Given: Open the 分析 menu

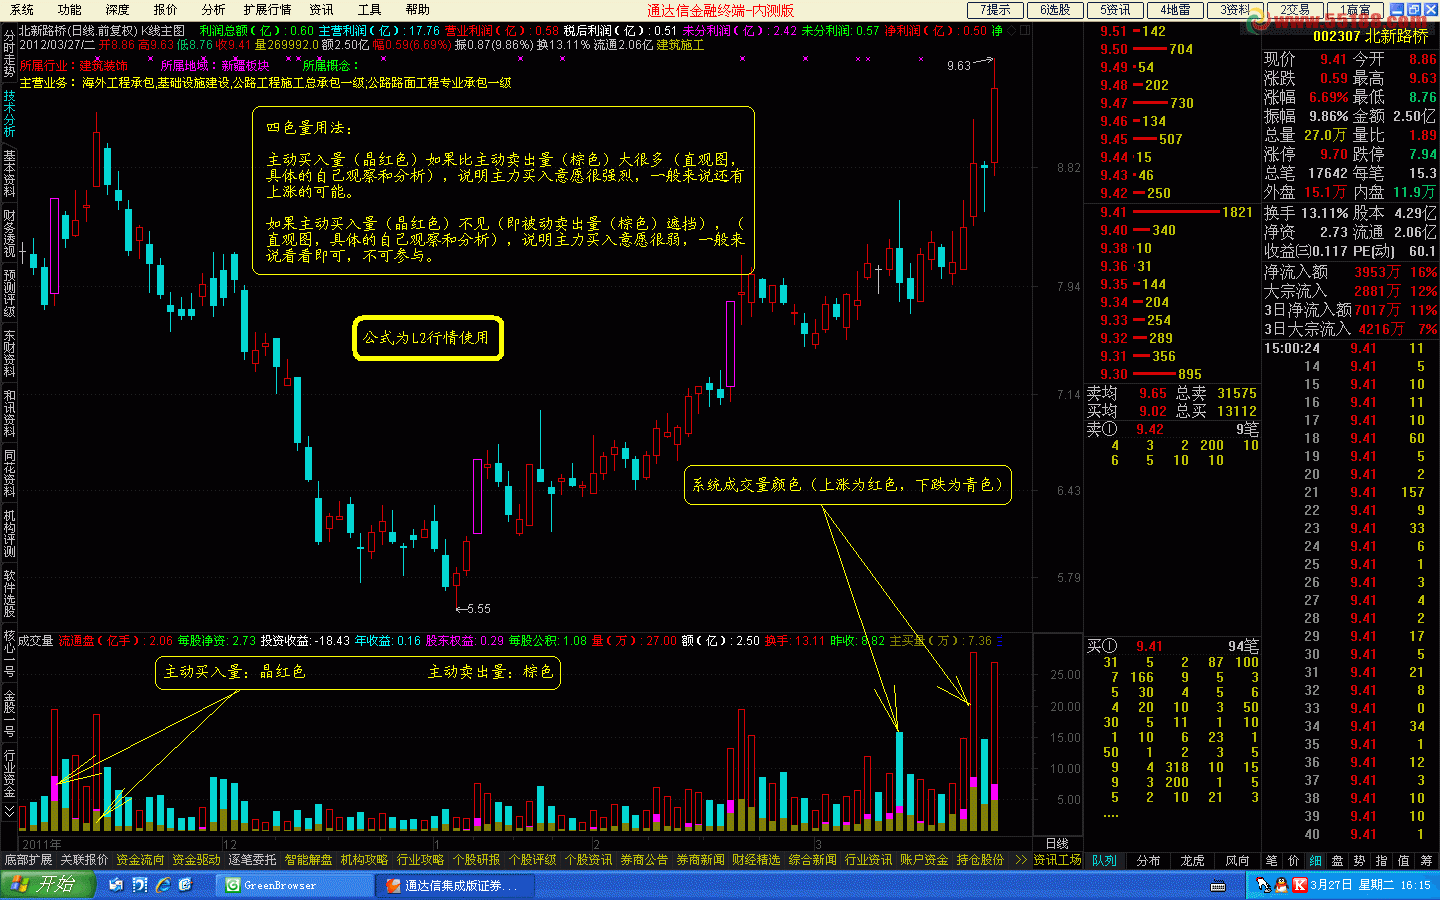Looking at the screenshot, I should (x=213, y=10).
